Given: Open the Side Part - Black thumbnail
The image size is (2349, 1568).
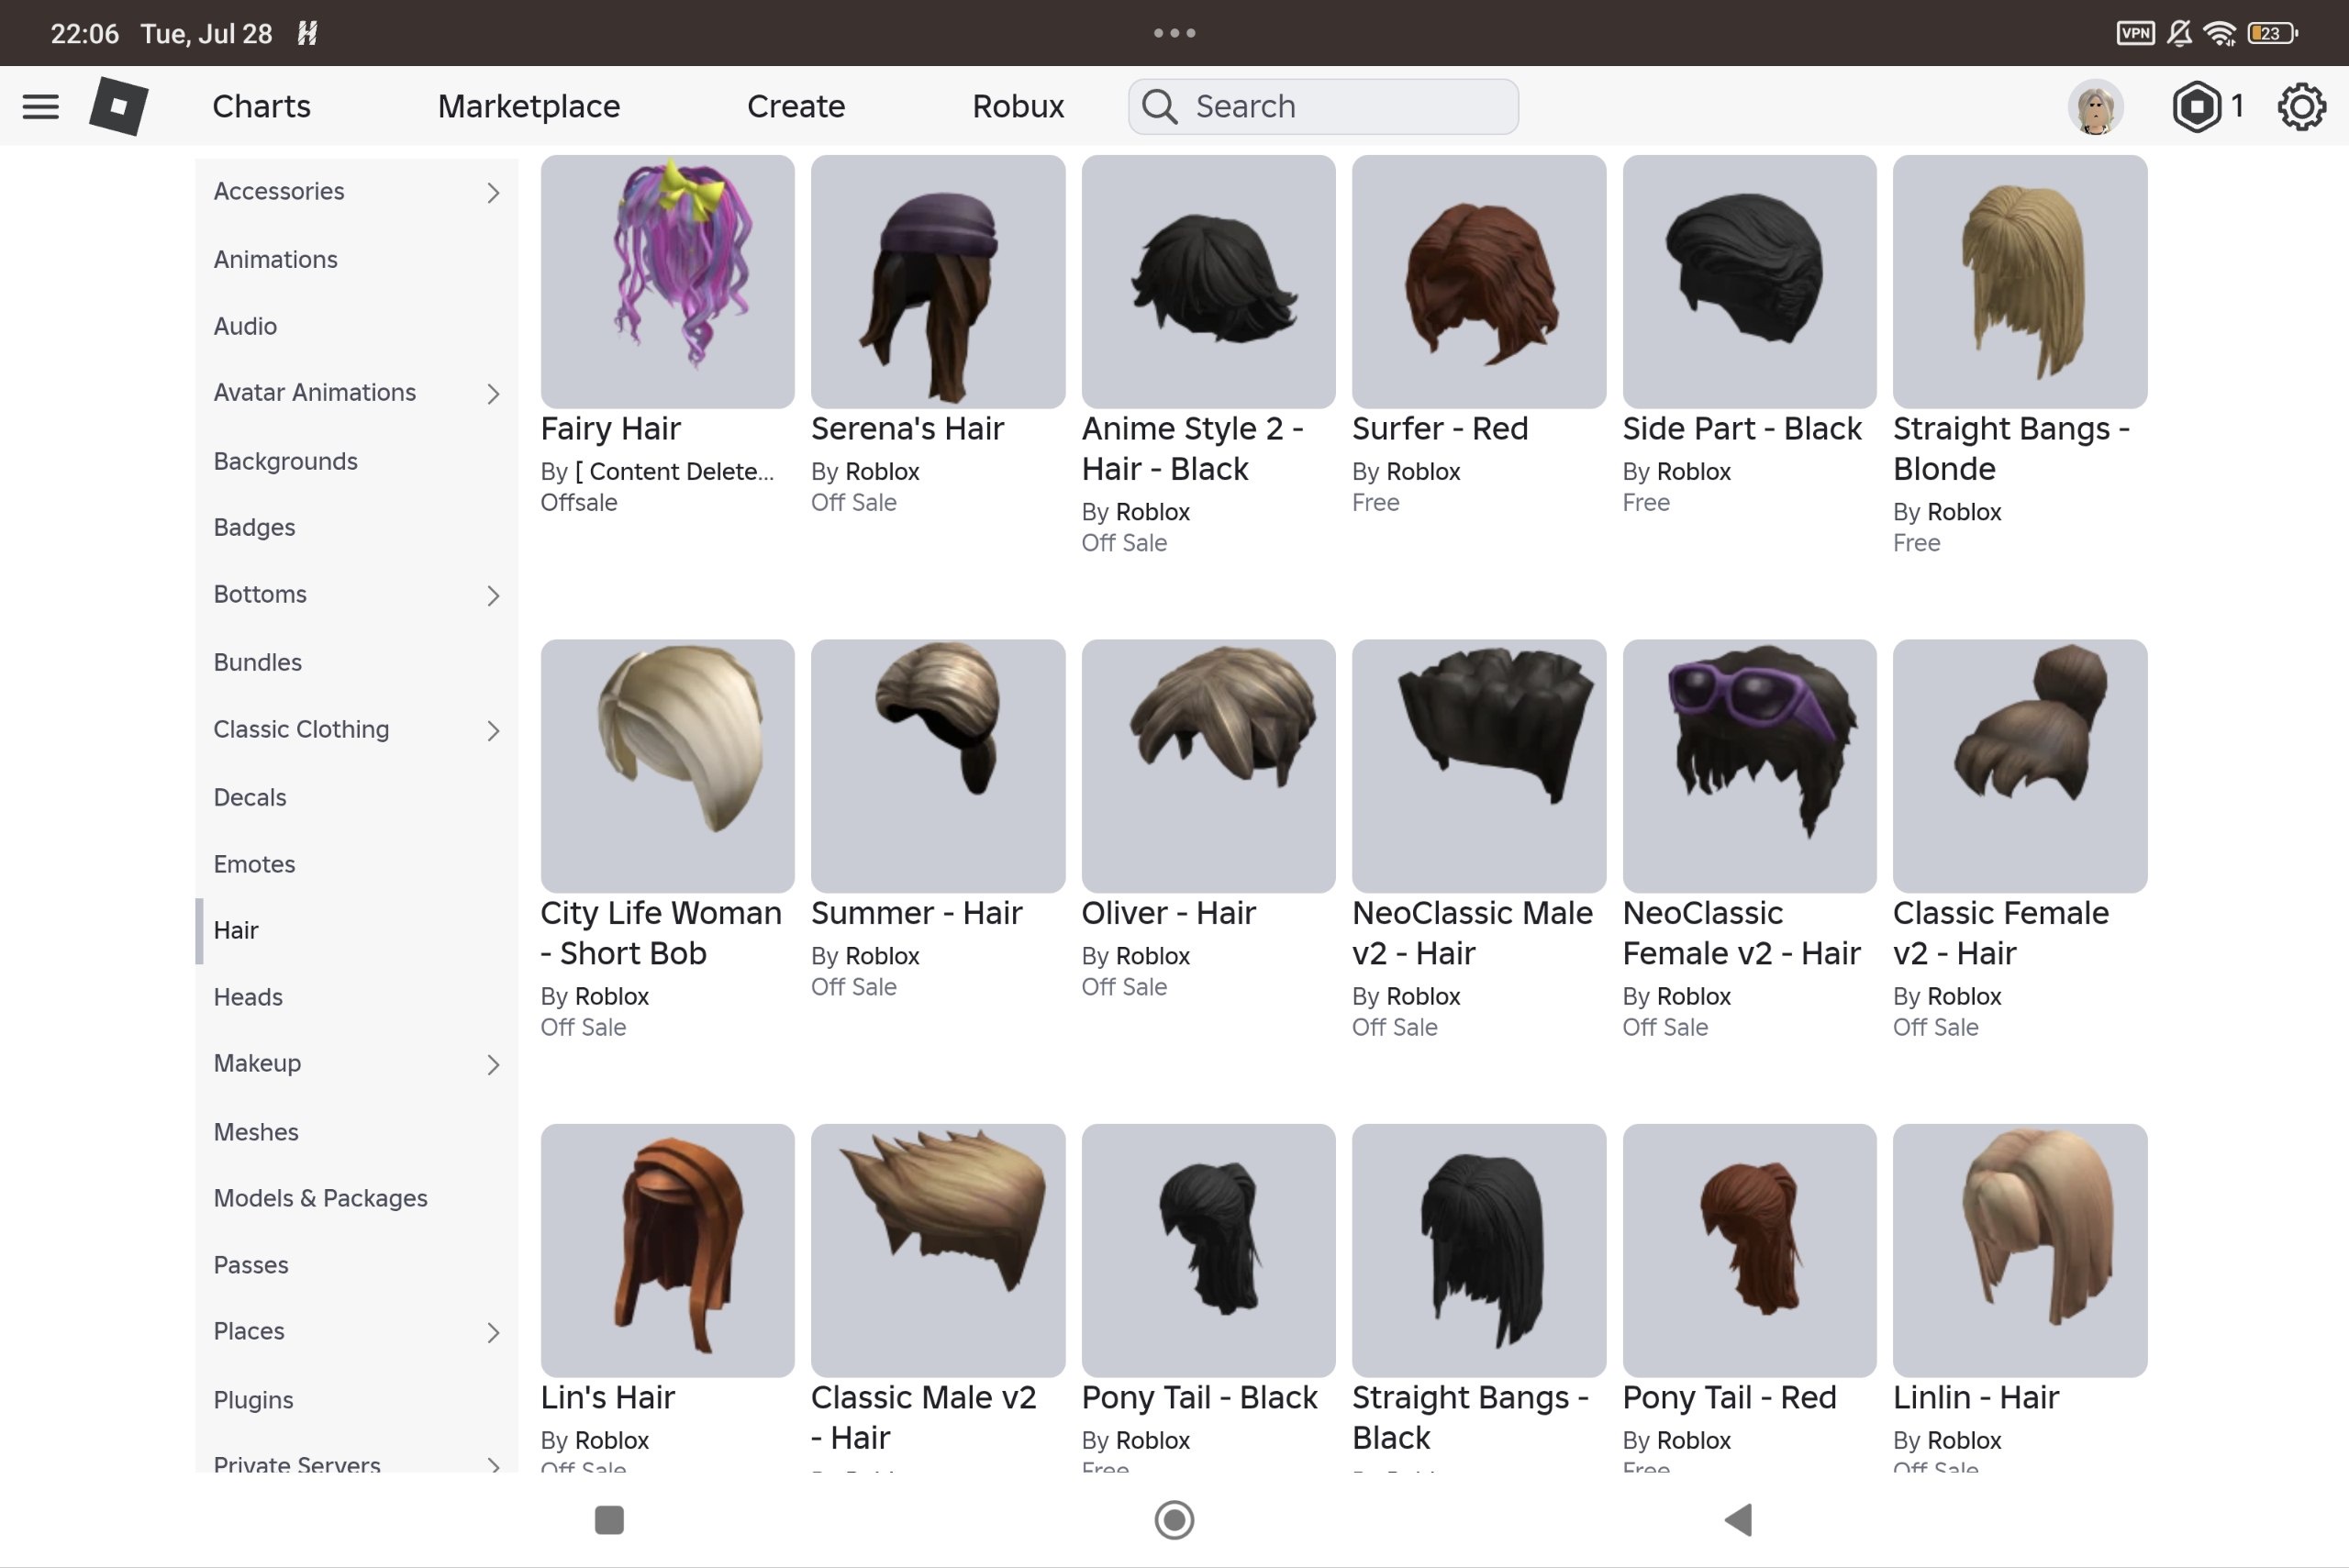Looking at the screenshot, I should (1749, 281).
